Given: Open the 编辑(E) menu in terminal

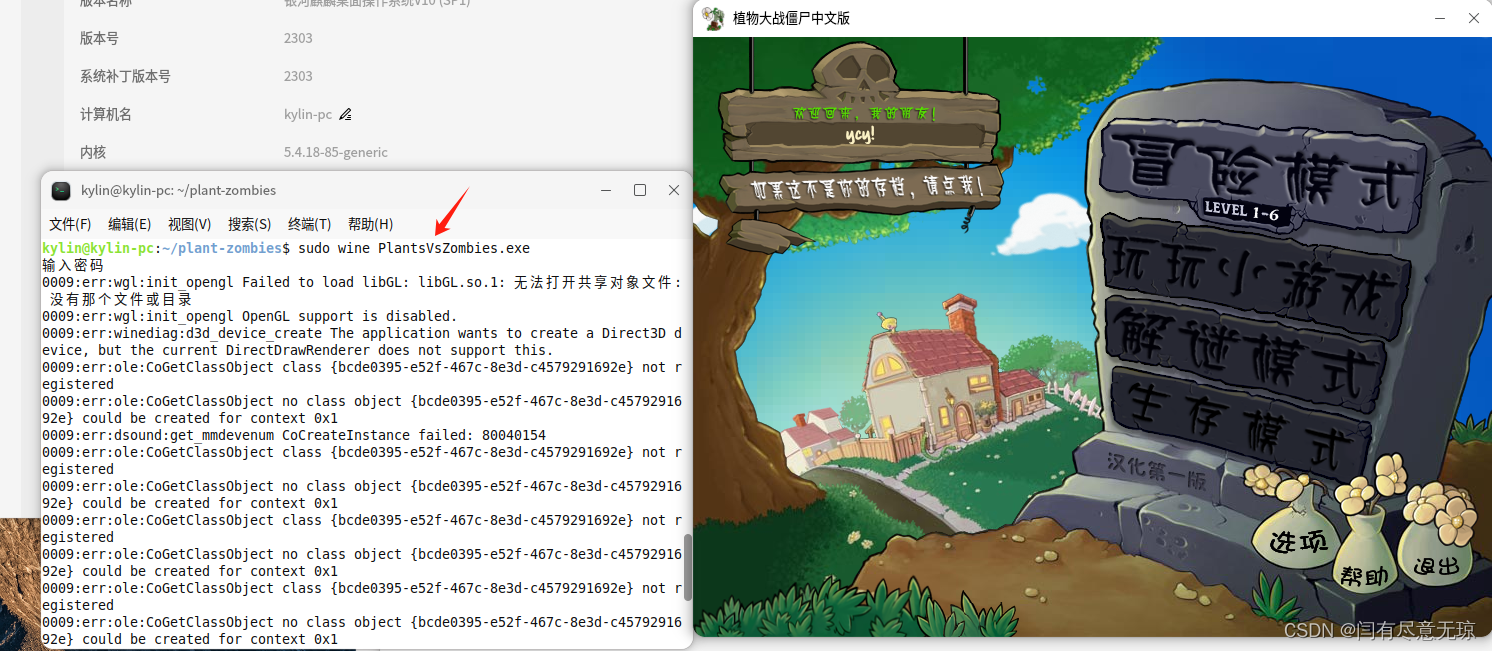Looking at the screenshot, I should coord(130,224).
